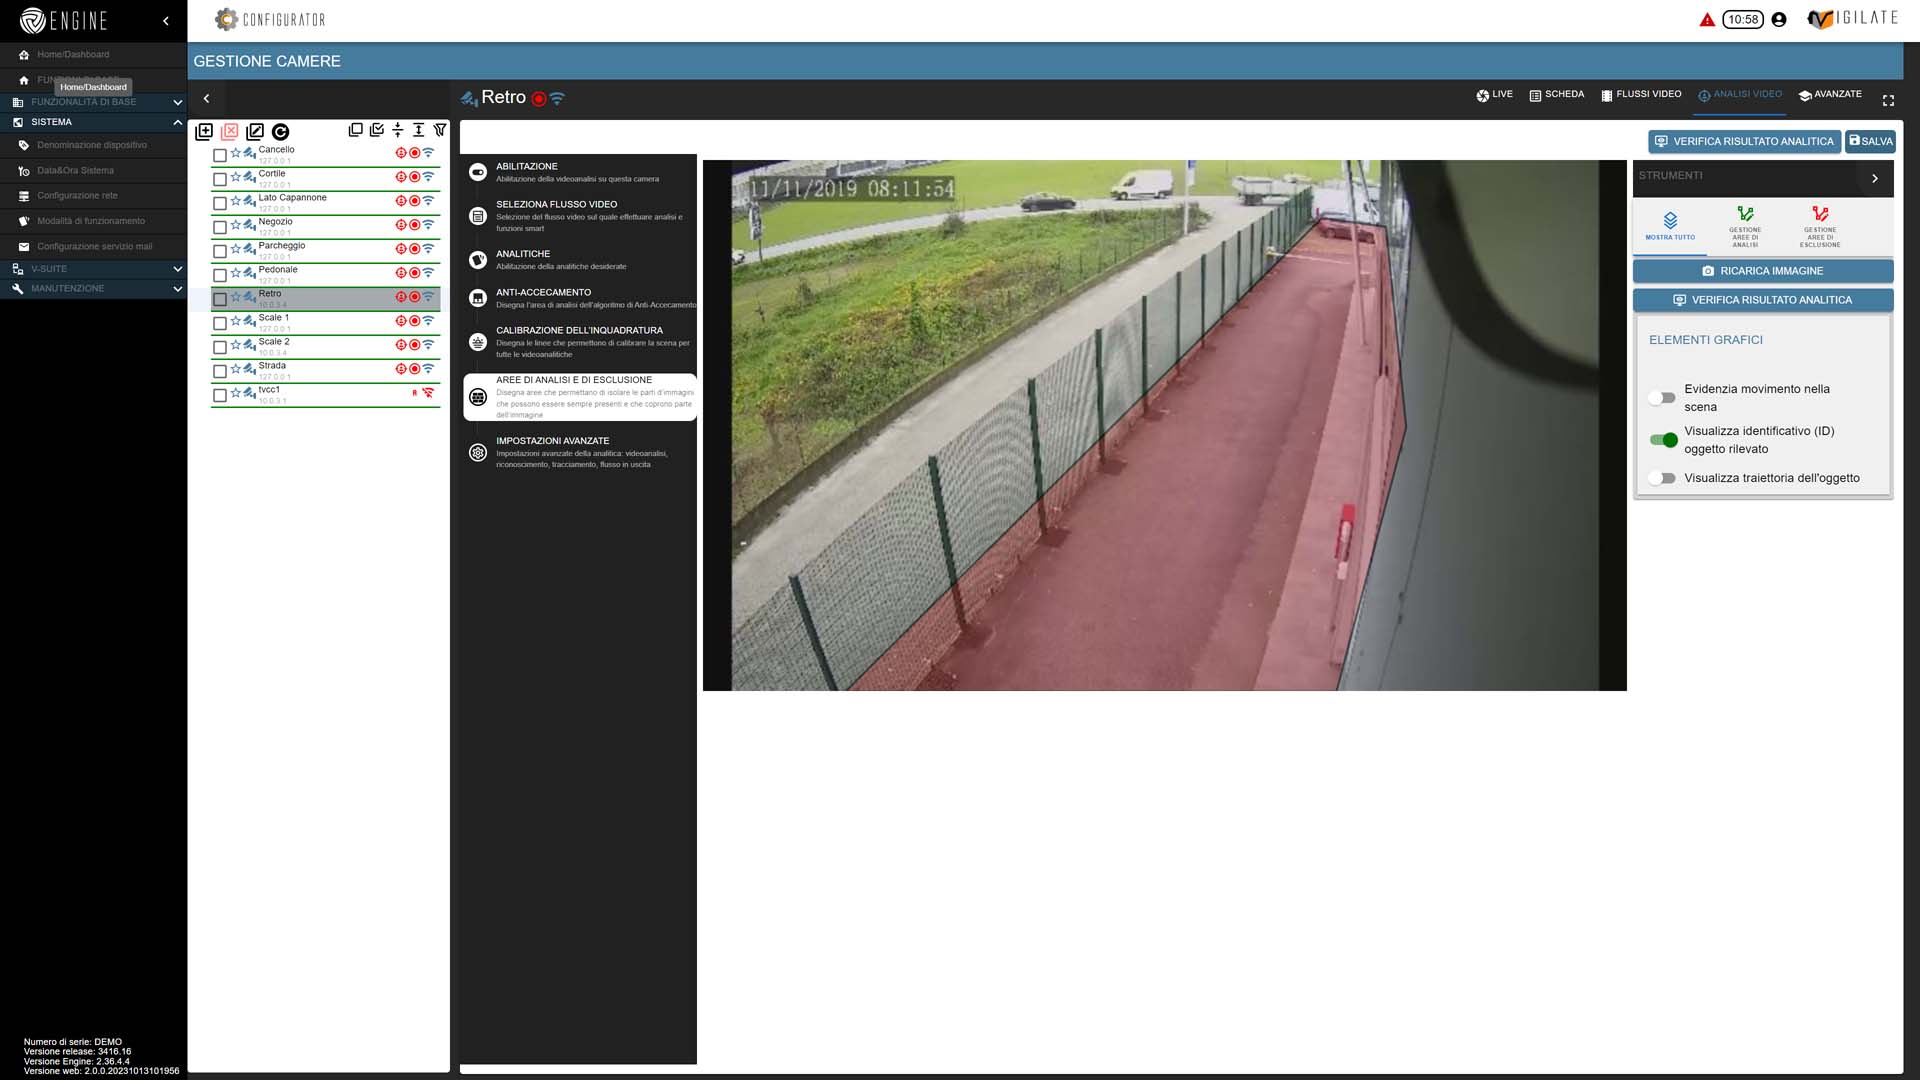1920x1080 pixels.
Task: Click the collapse rows icon in list toolbar
Action: 398,130
